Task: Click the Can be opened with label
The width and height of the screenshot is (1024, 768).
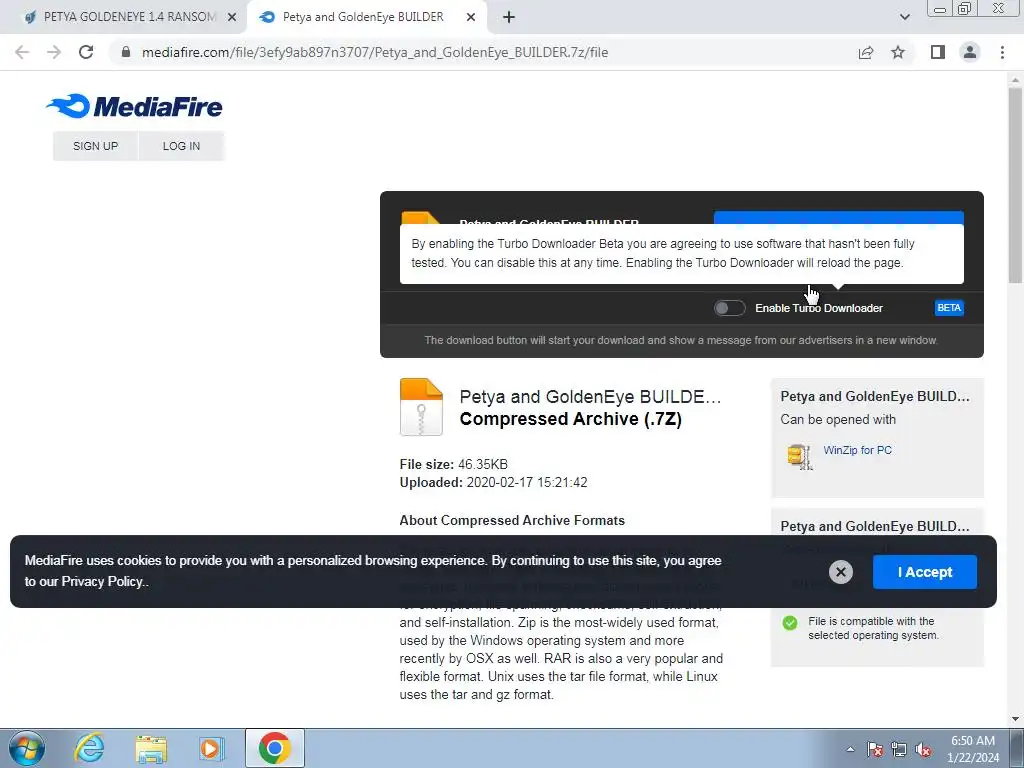Action: coord(838,419)
